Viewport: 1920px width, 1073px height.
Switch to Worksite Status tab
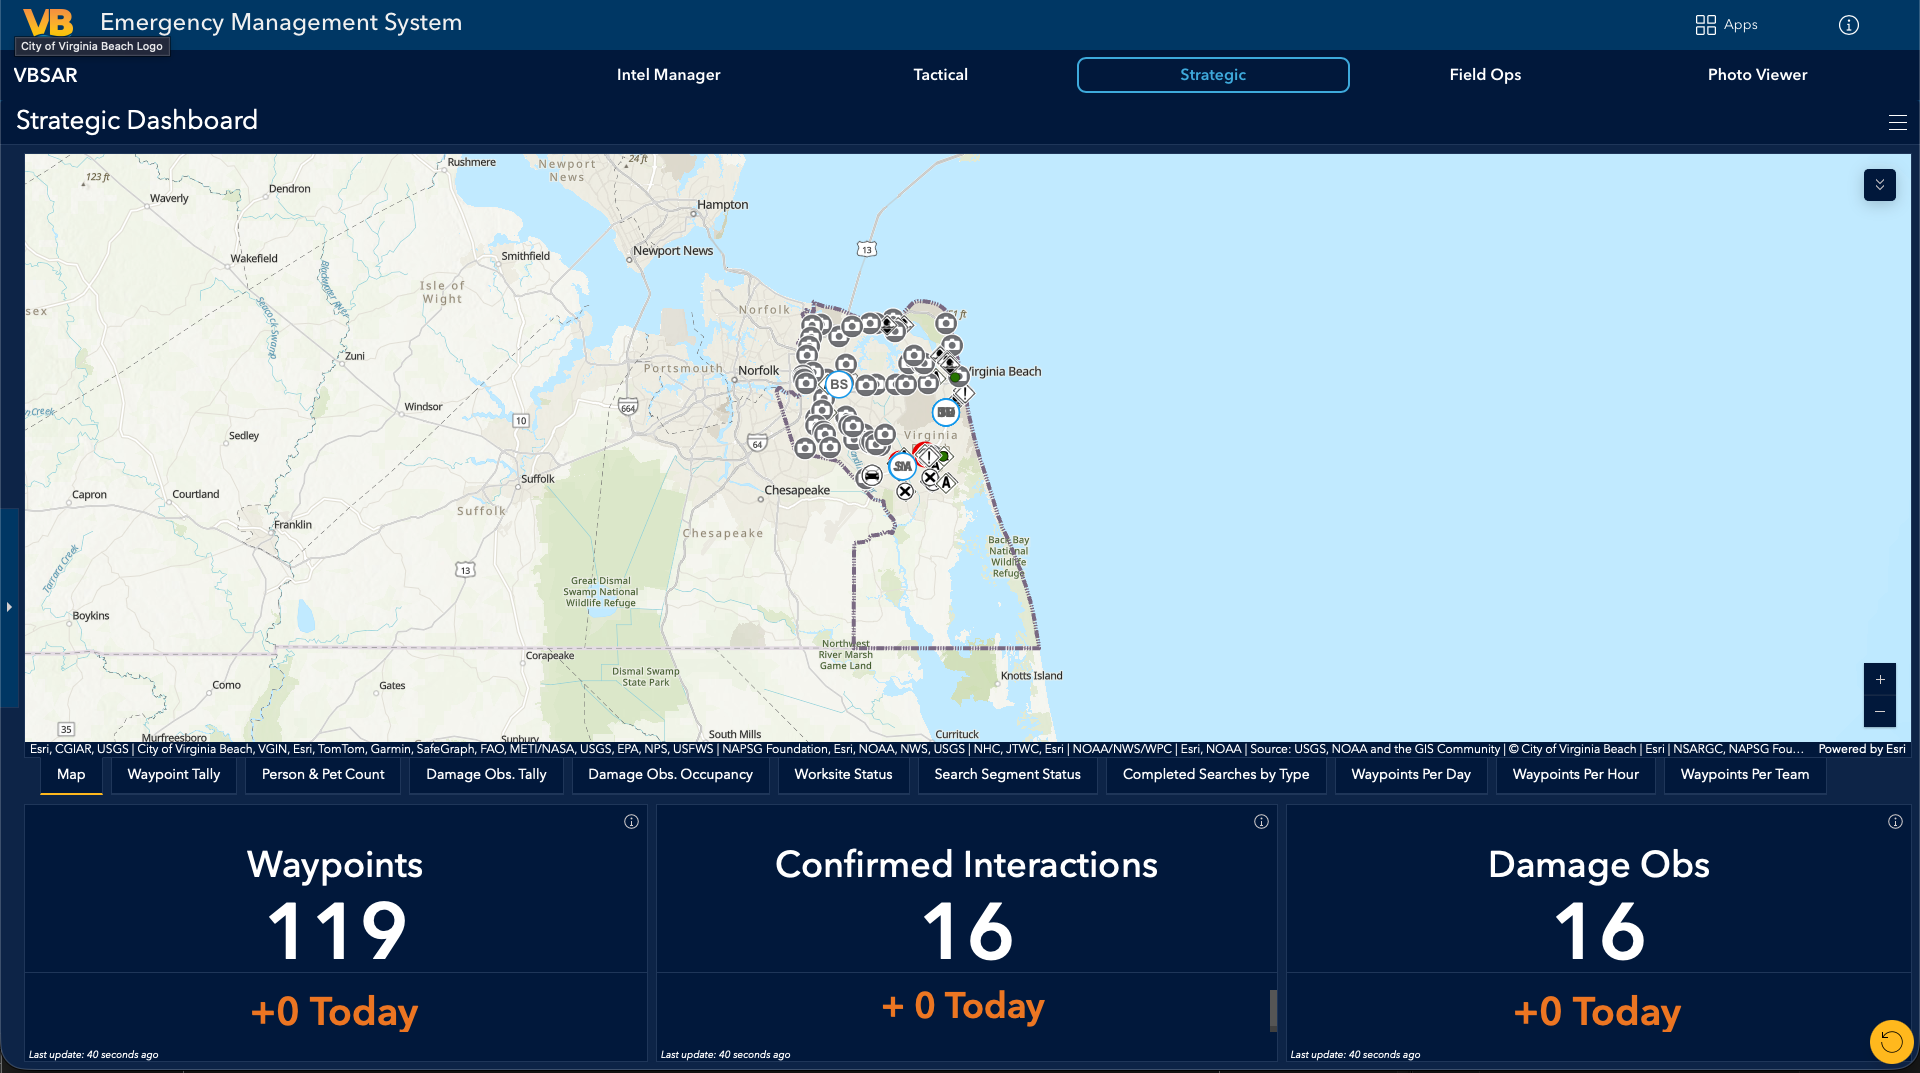(x=843, y=774)
